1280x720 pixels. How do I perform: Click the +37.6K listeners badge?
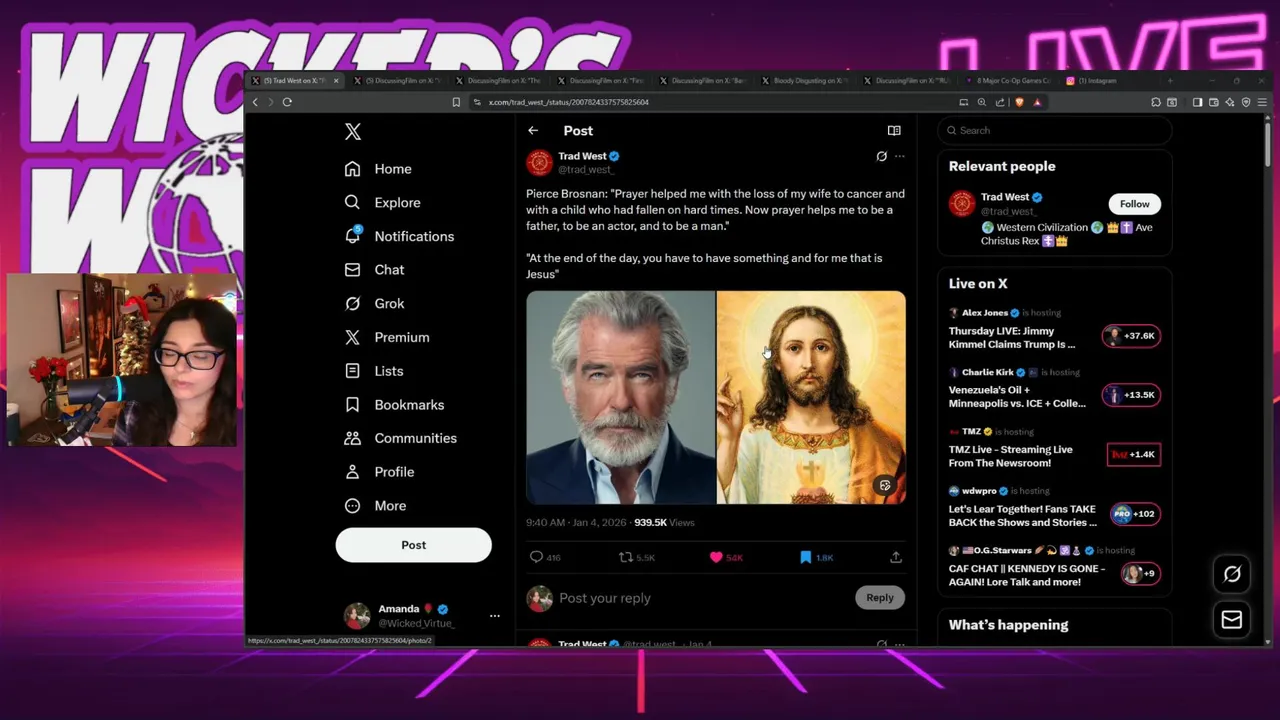tap(1131, 336)
